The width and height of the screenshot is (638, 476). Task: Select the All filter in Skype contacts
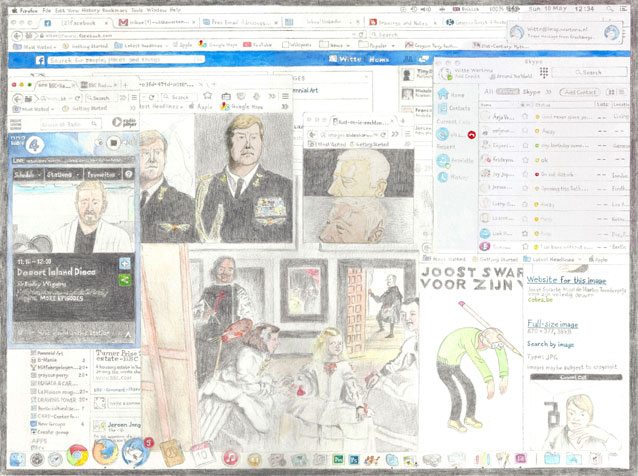tap(488, 92)
